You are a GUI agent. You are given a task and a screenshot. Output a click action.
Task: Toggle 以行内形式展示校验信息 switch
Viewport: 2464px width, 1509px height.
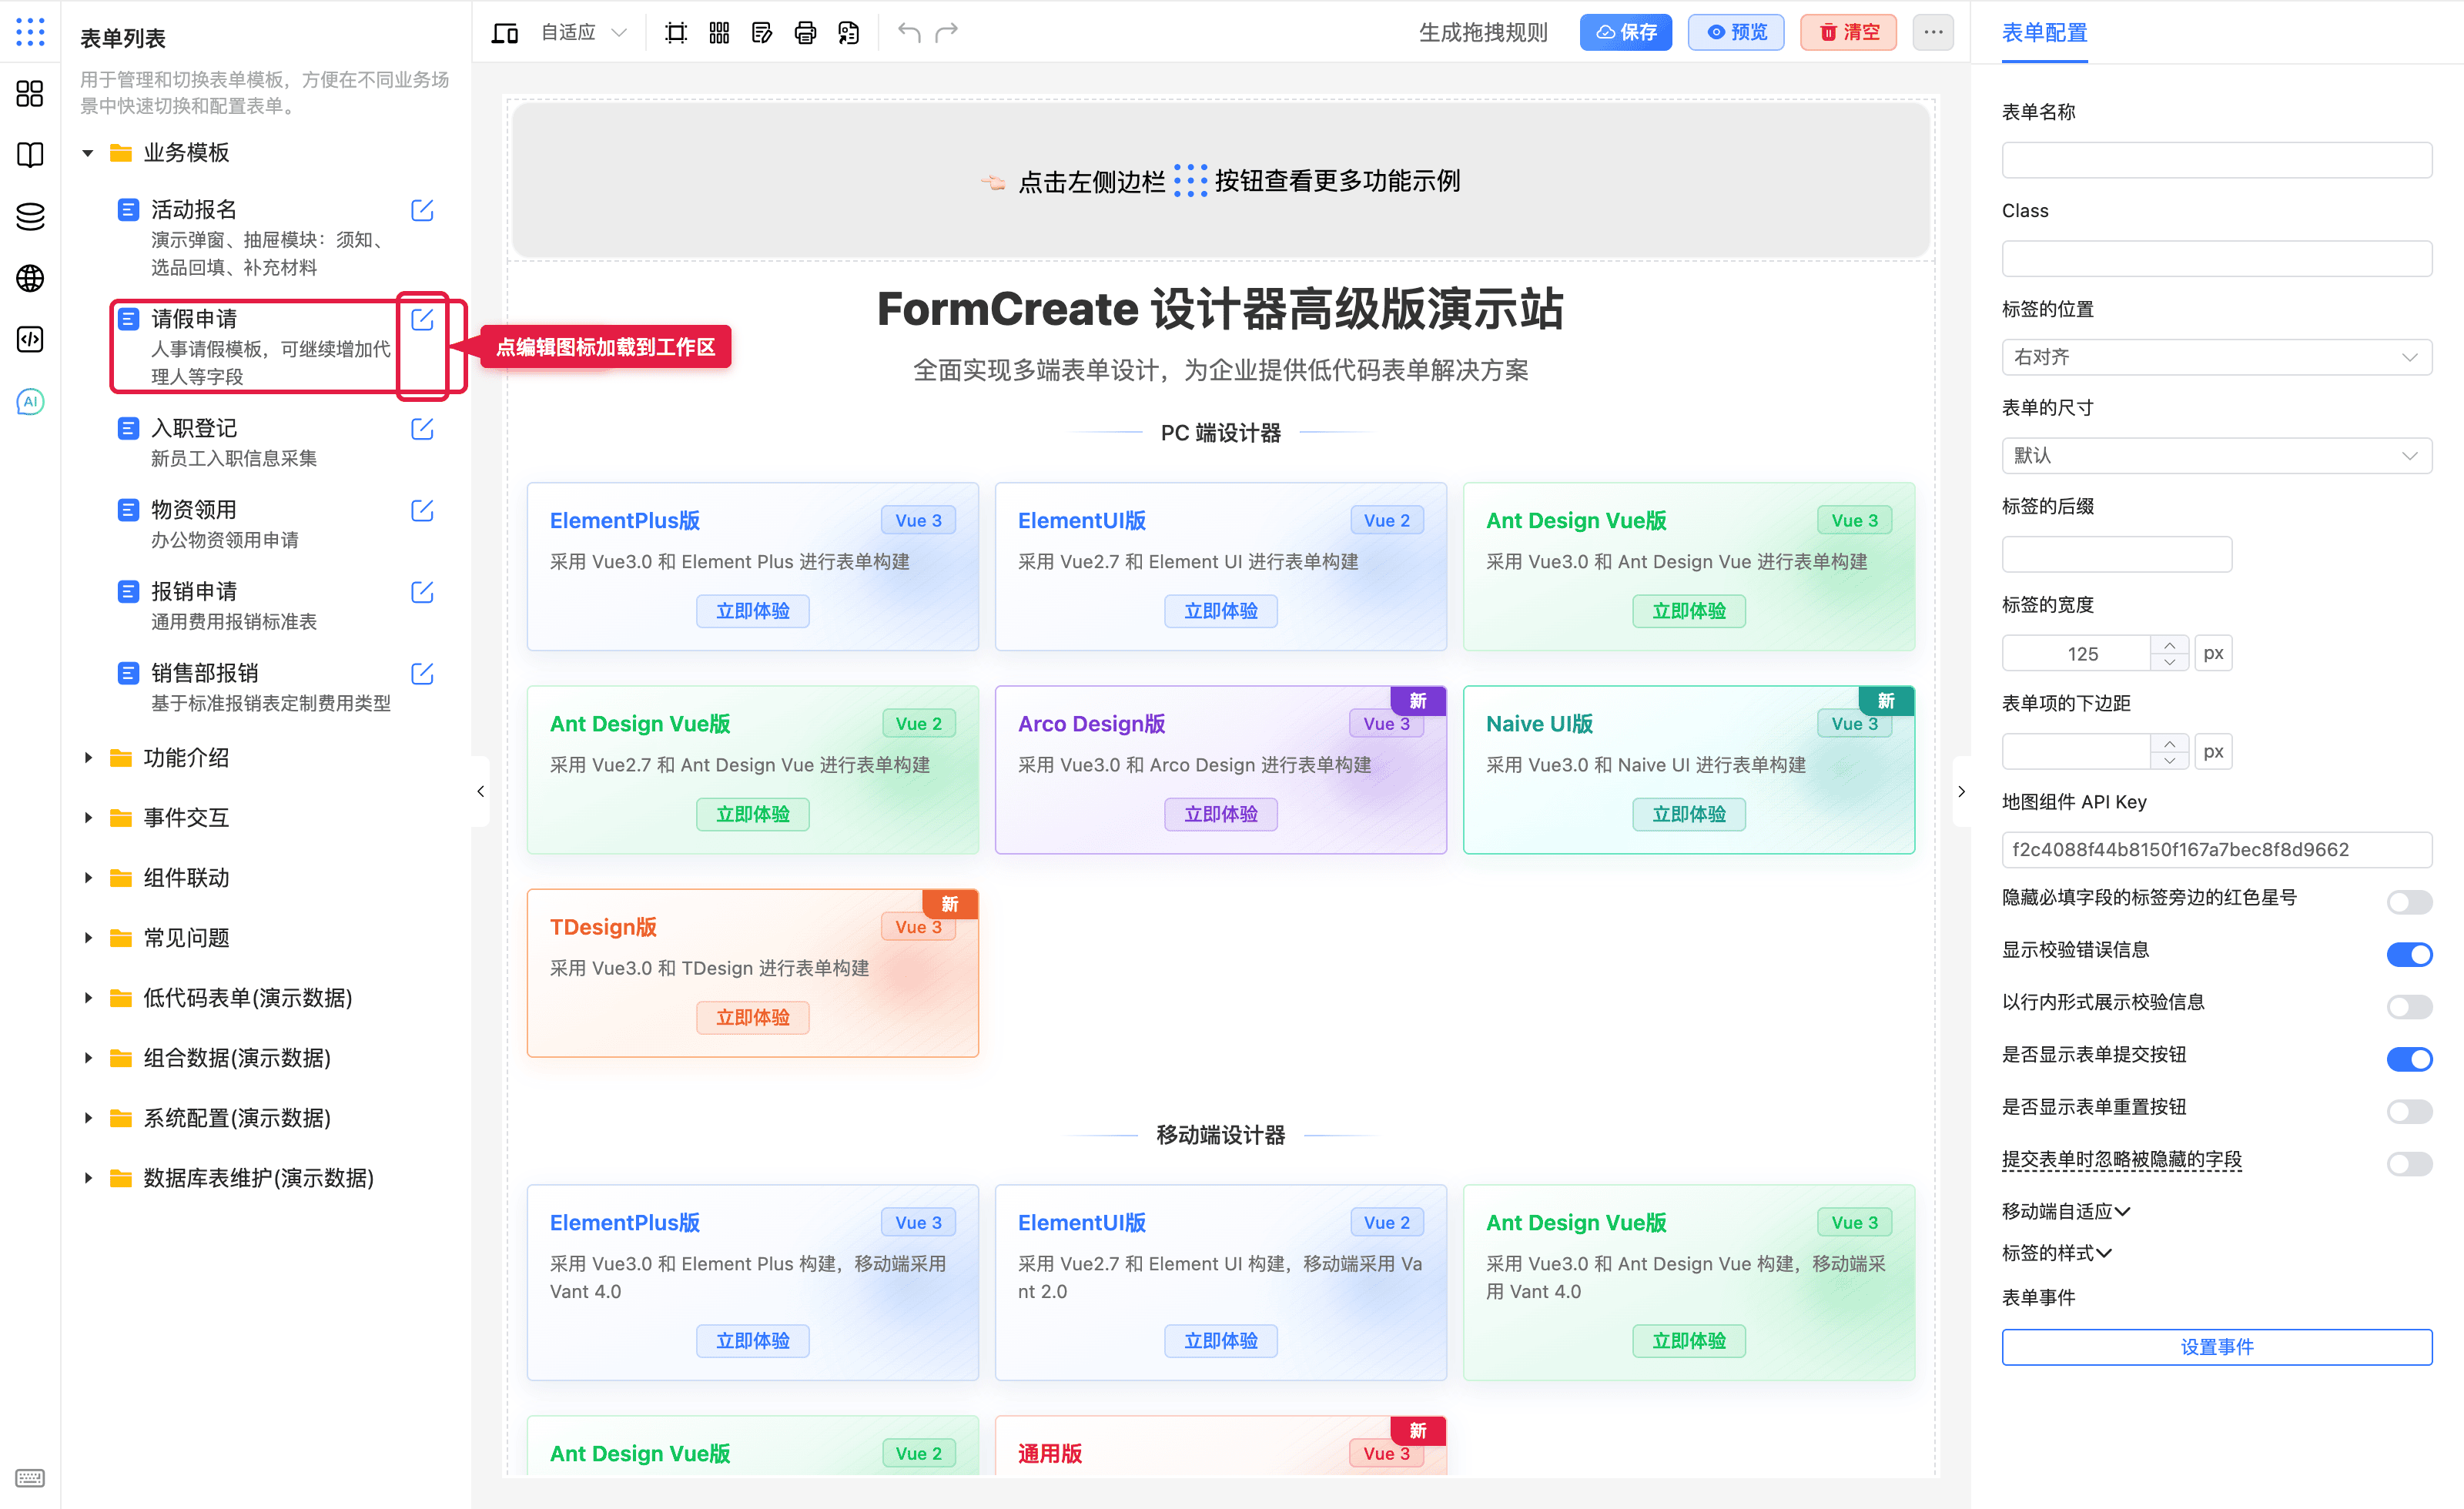pyautogui.click(x=2409, y=1006)
